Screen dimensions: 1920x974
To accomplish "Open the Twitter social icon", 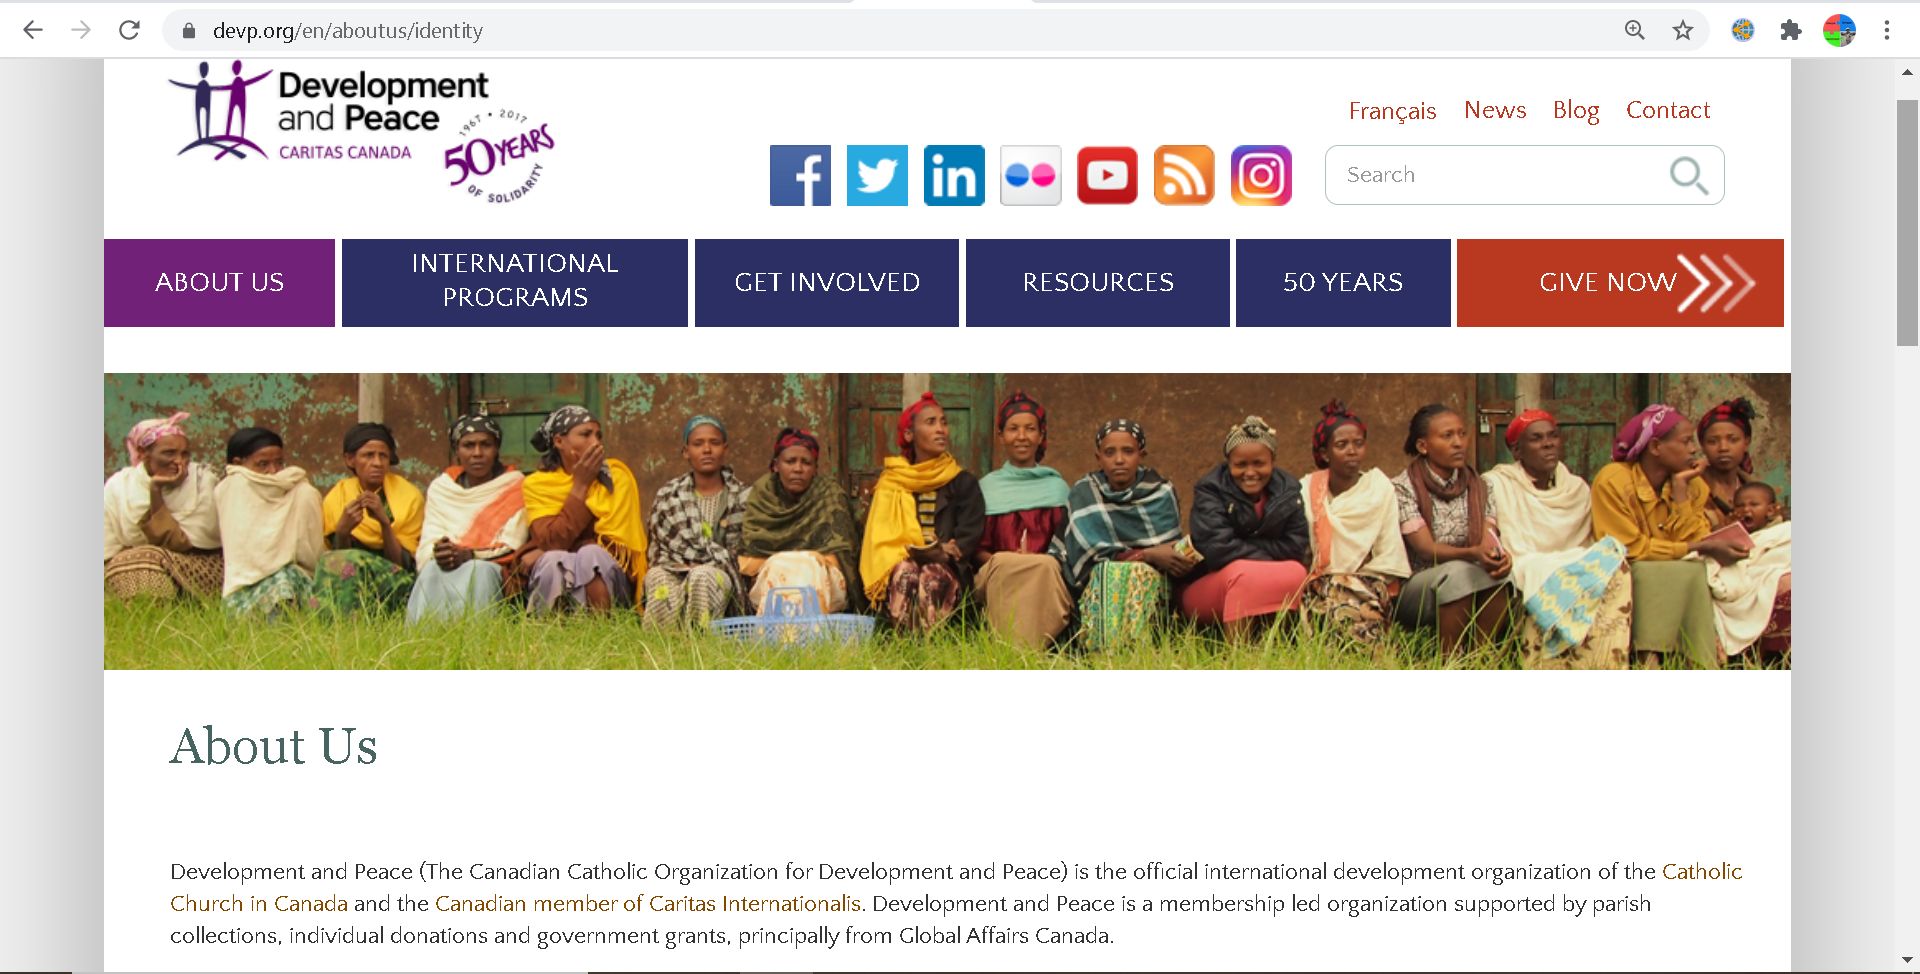I will tap(877, 175).
